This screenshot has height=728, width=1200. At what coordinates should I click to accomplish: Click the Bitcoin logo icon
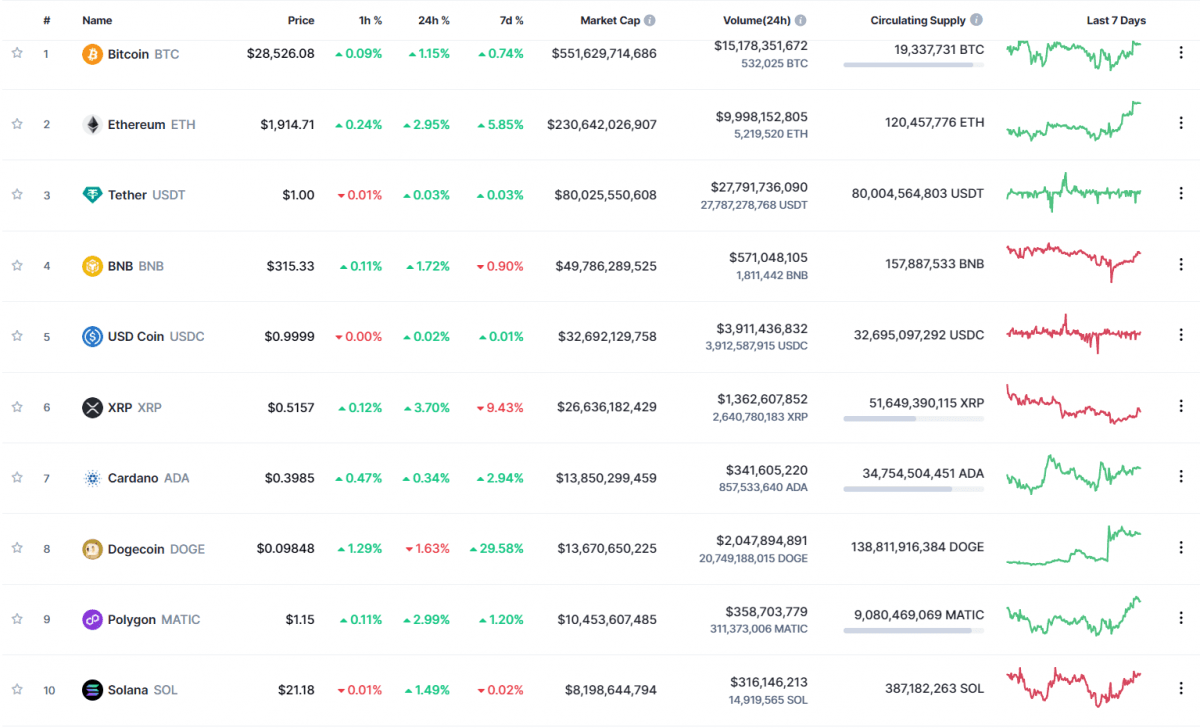pos(92,54)
